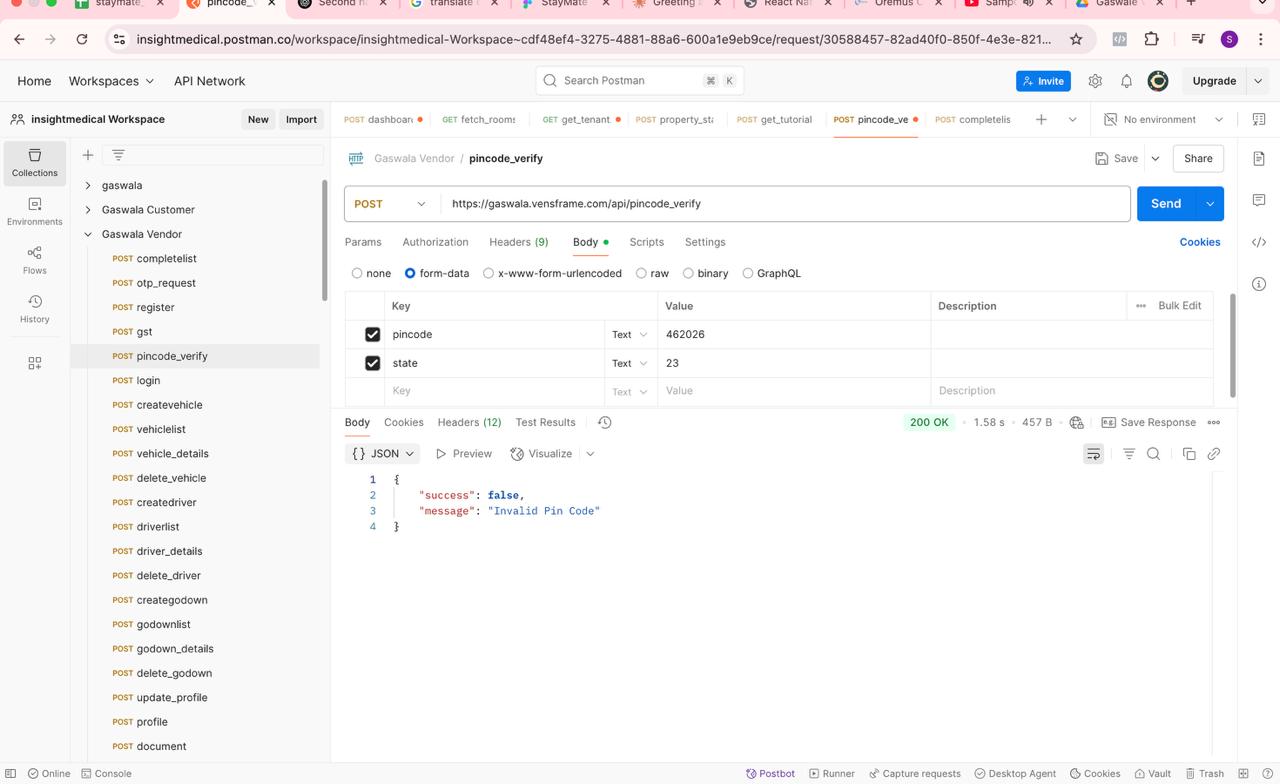Uncheck the state key checkbox

point(372,363)
